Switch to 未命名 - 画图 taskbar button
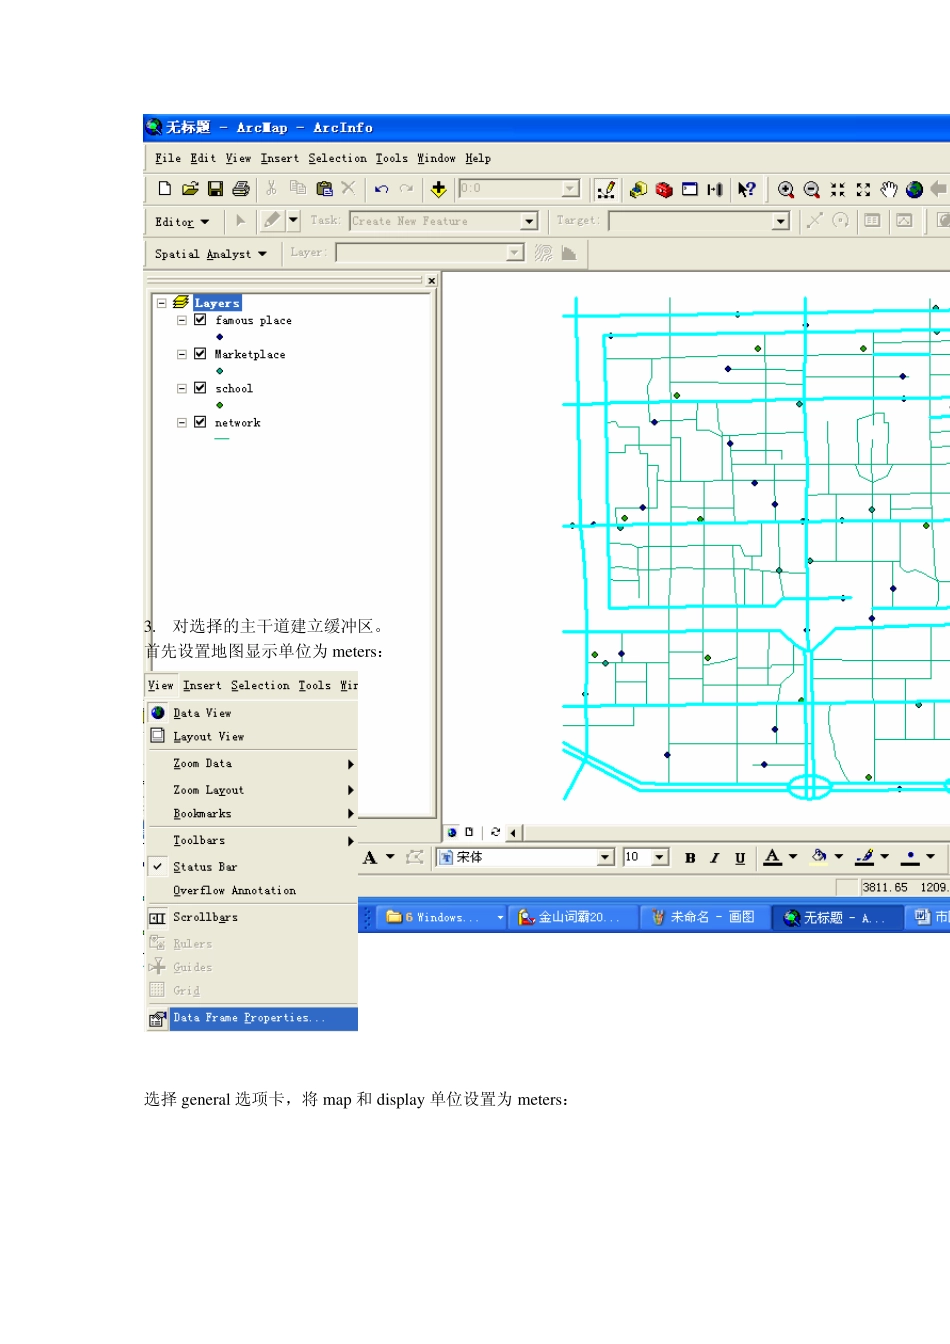Image resolution: width=950 pixels, height=1344 pixels. coord(705,917)
